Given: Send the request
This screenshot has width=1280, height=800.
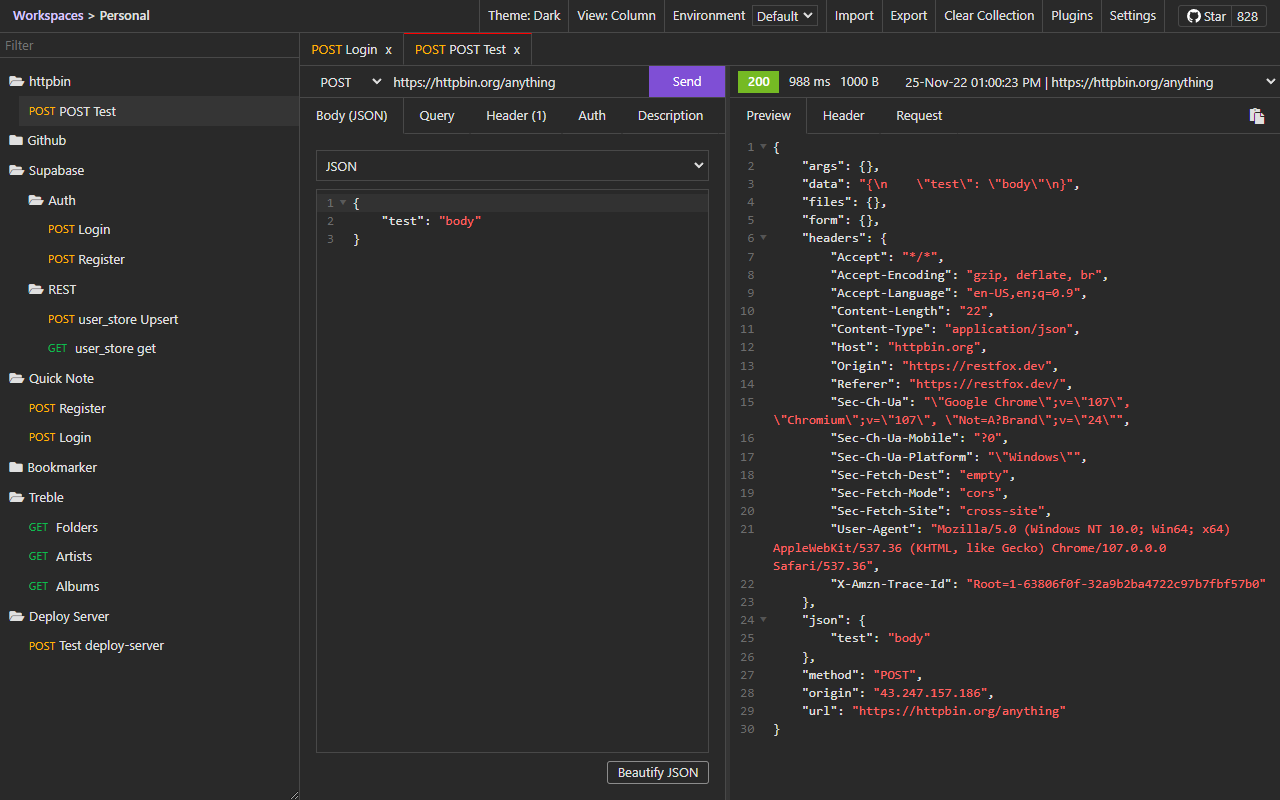Looking at the screenshot, I should click(686, 82).
